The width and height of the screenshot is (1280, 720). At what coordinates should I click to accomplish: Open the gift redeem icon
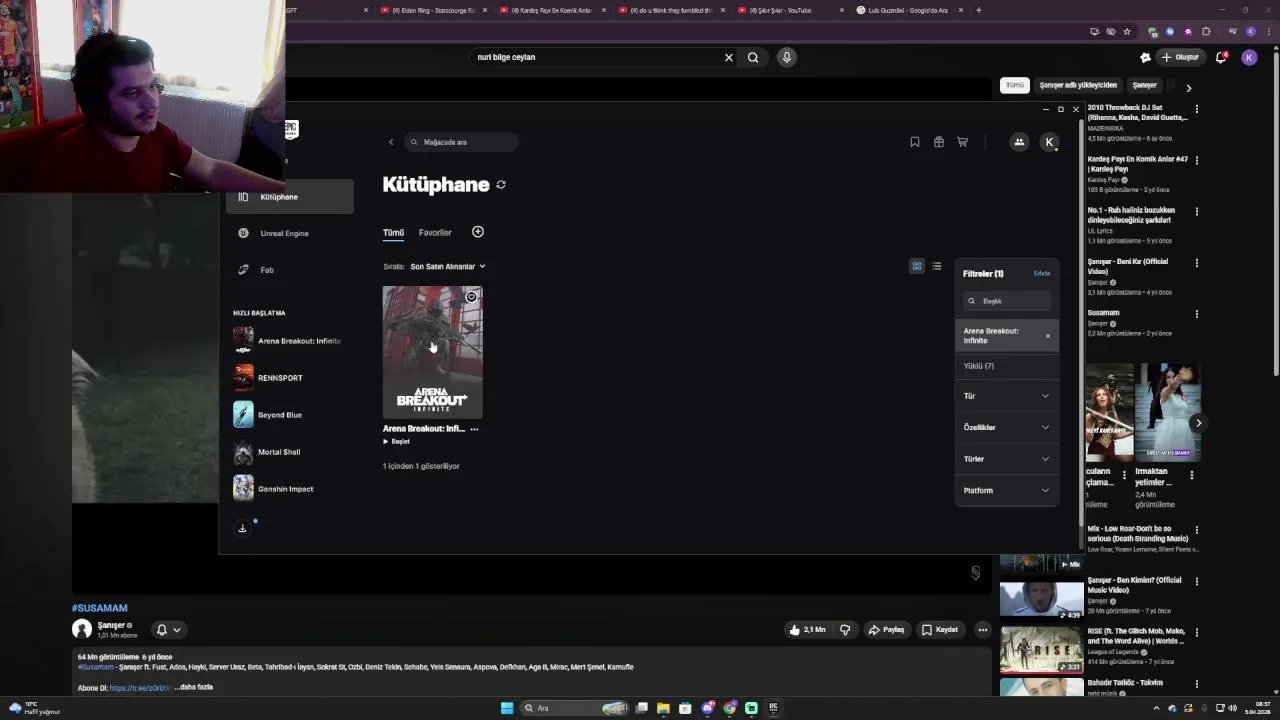tap(939, 142)
